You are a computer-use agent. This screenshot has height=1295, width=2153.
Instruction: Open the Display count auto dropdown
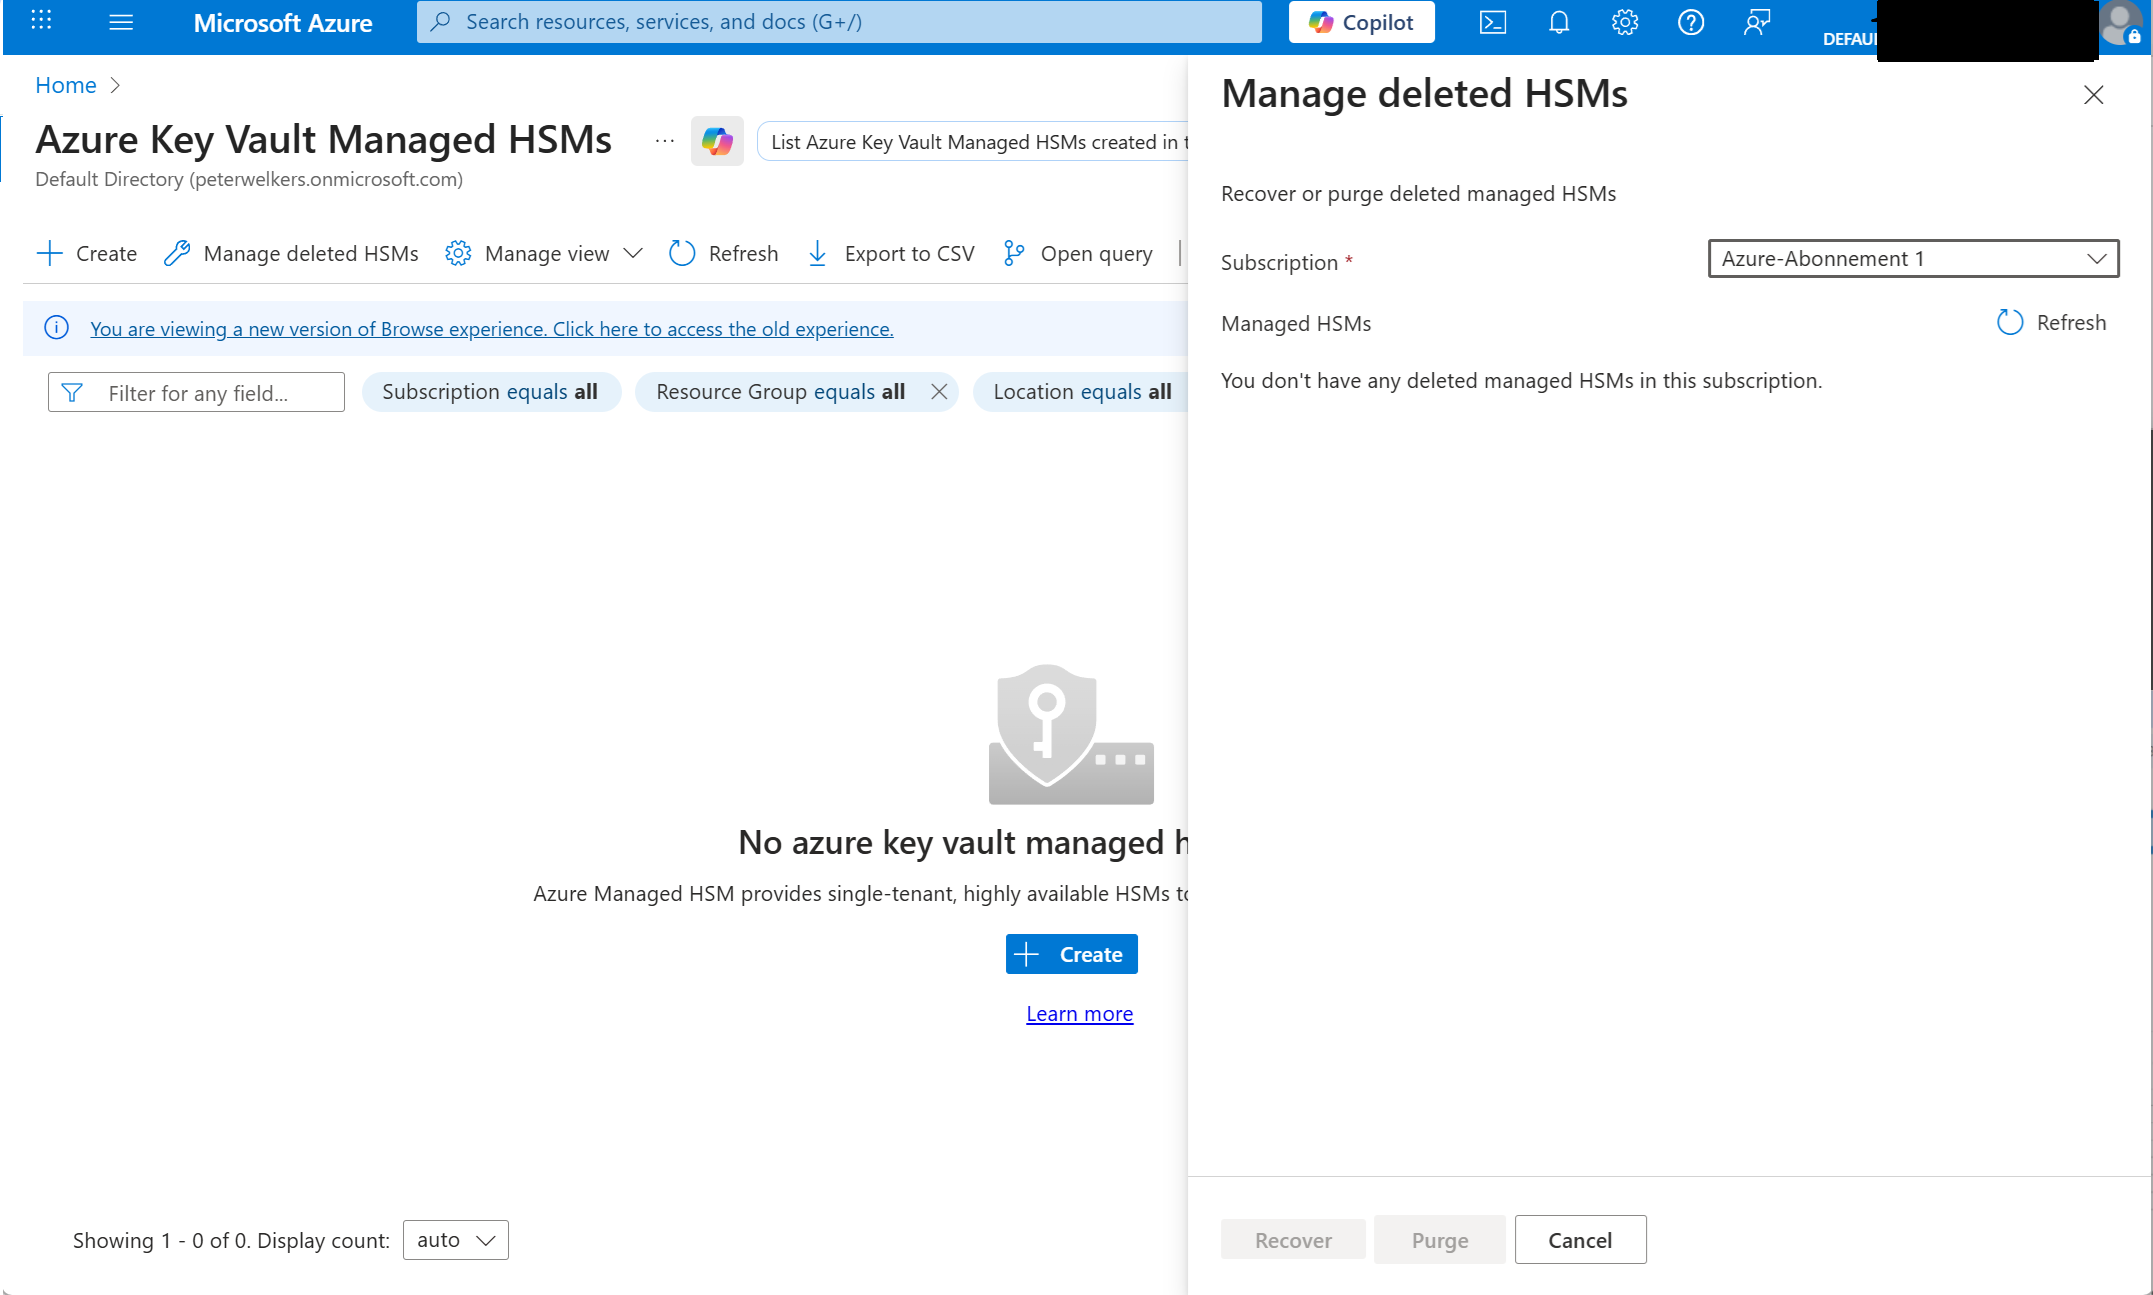pos(455,1240)
